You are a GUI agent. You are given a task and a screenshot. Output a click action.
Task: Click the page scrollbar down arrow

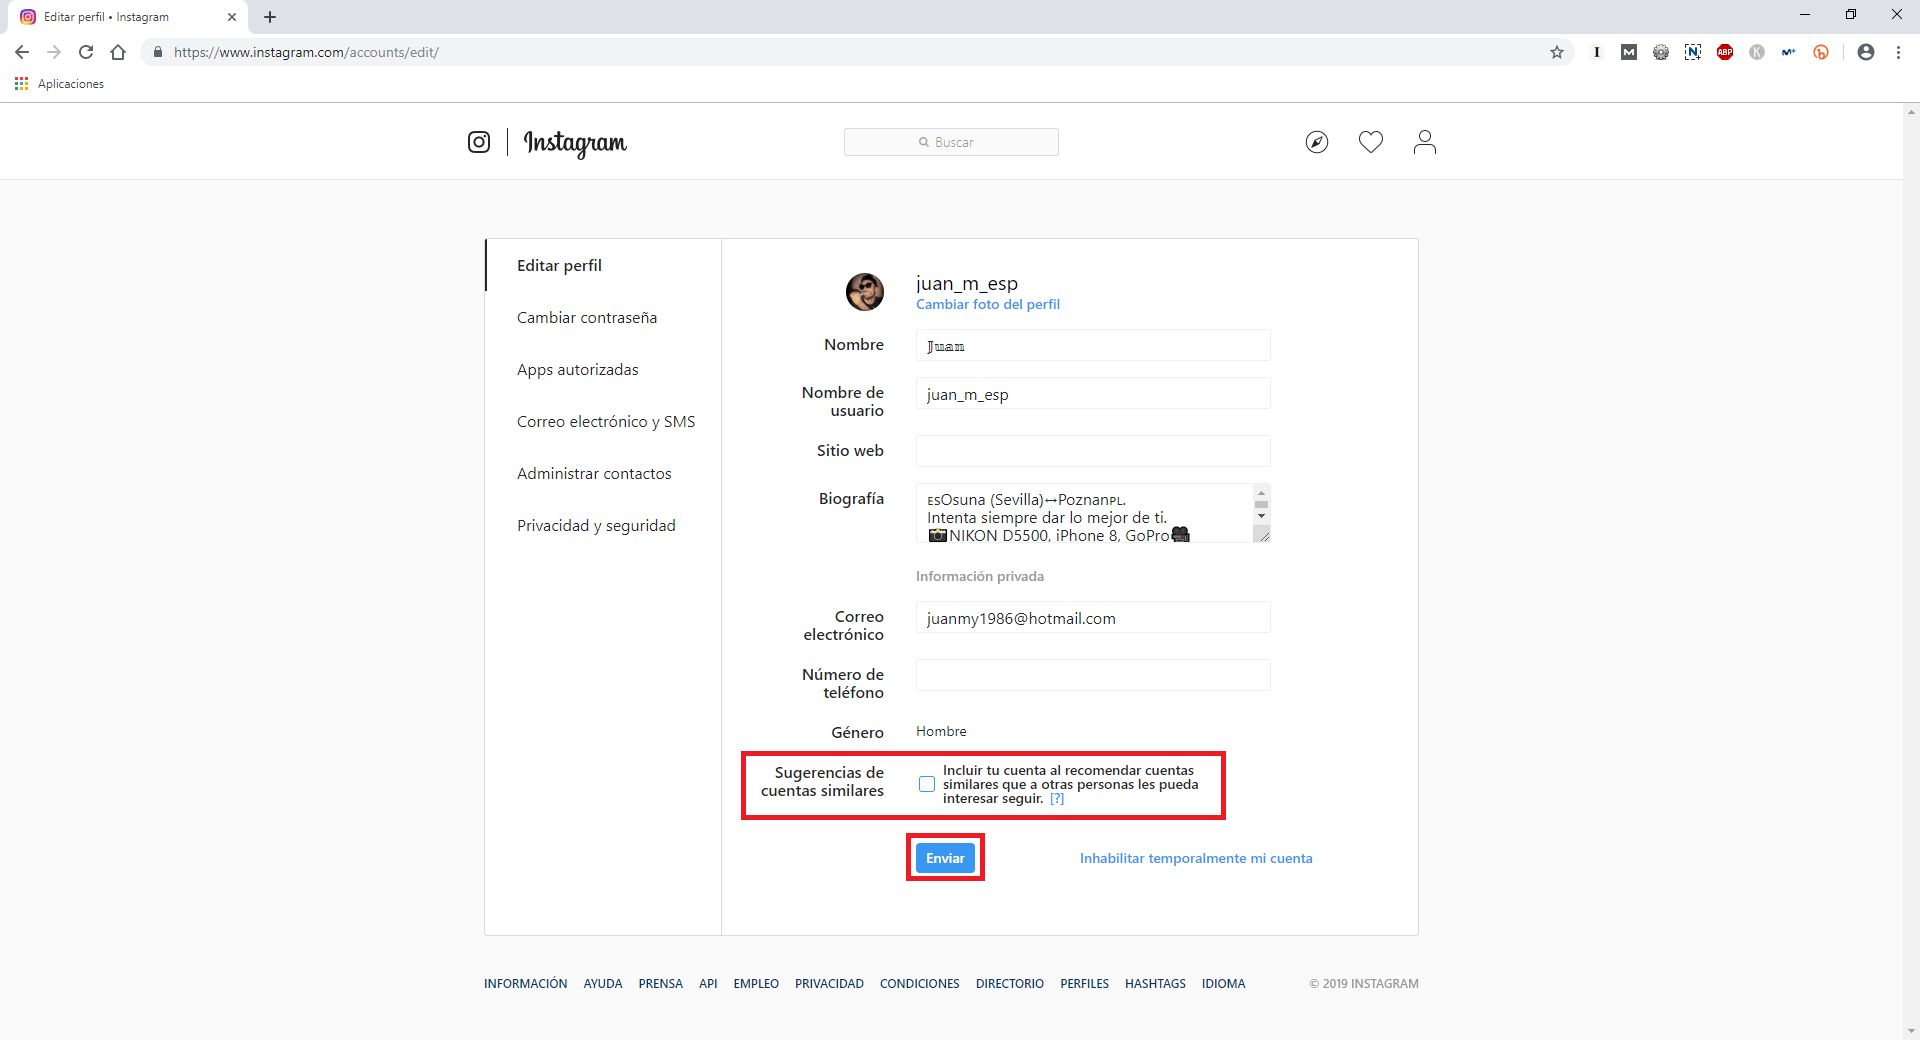click(1911, 1031)
